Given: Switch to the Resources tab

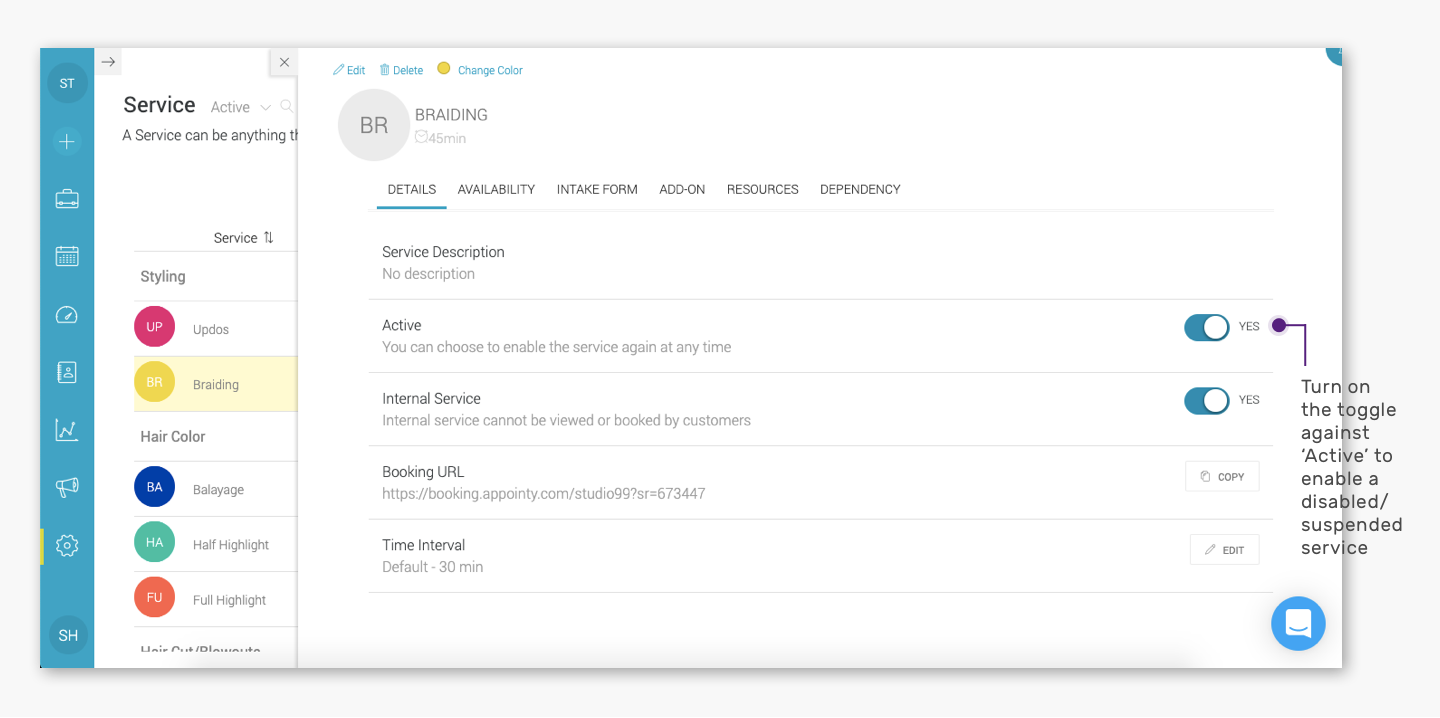Looking at the screenshot, I should click(763, 189).
